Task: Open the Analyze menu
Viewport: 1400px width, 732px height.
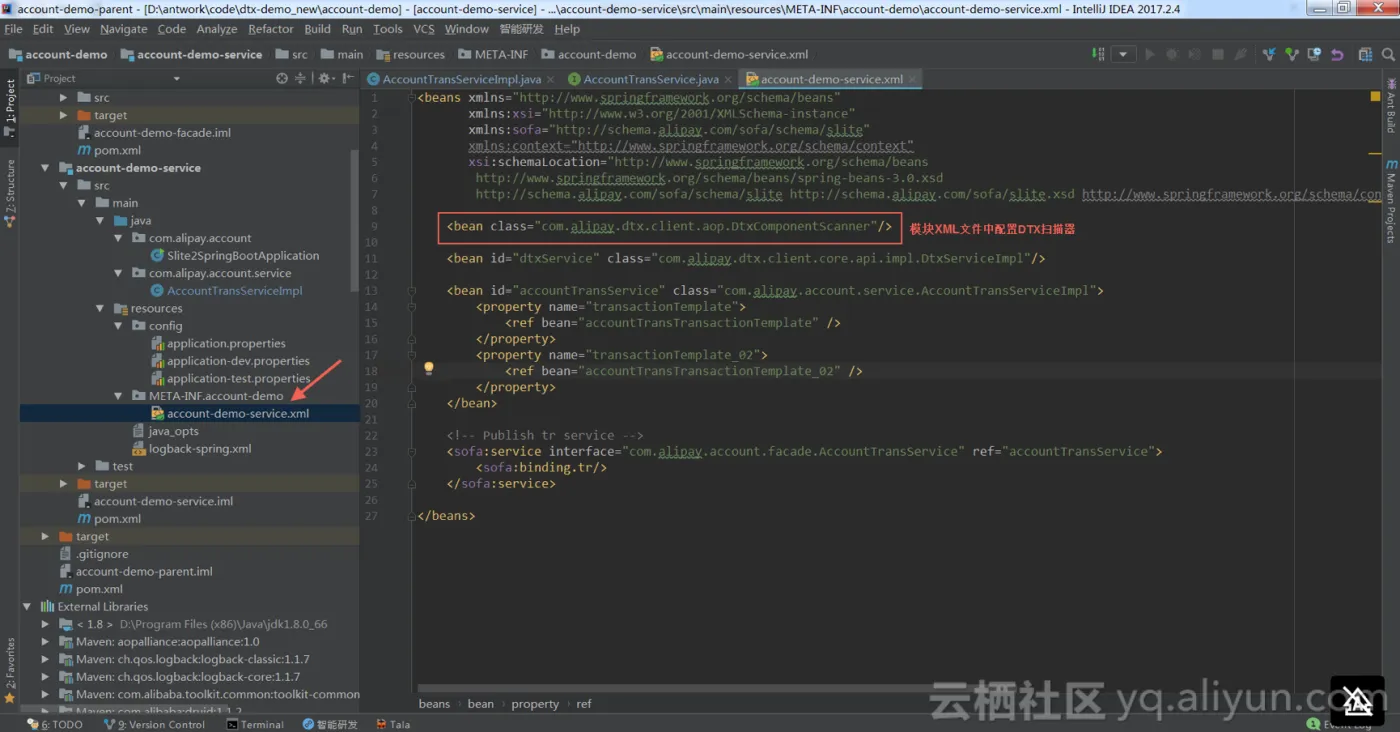Action: pyautogui.click(x=217, y=29)
